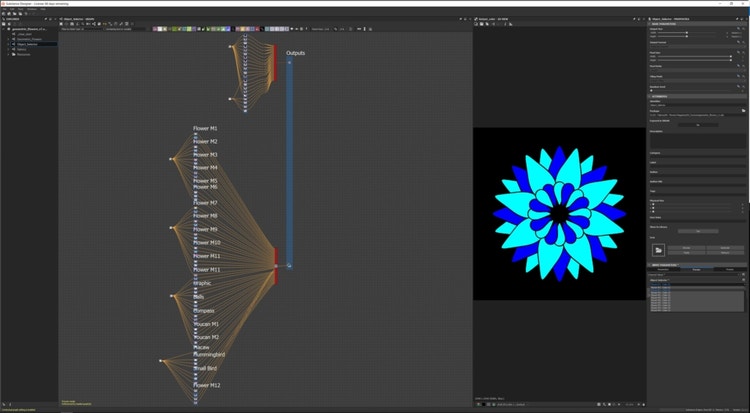Adjust the Output Size height slider
This screenshot has height=413, width=750.
[687, 36]
